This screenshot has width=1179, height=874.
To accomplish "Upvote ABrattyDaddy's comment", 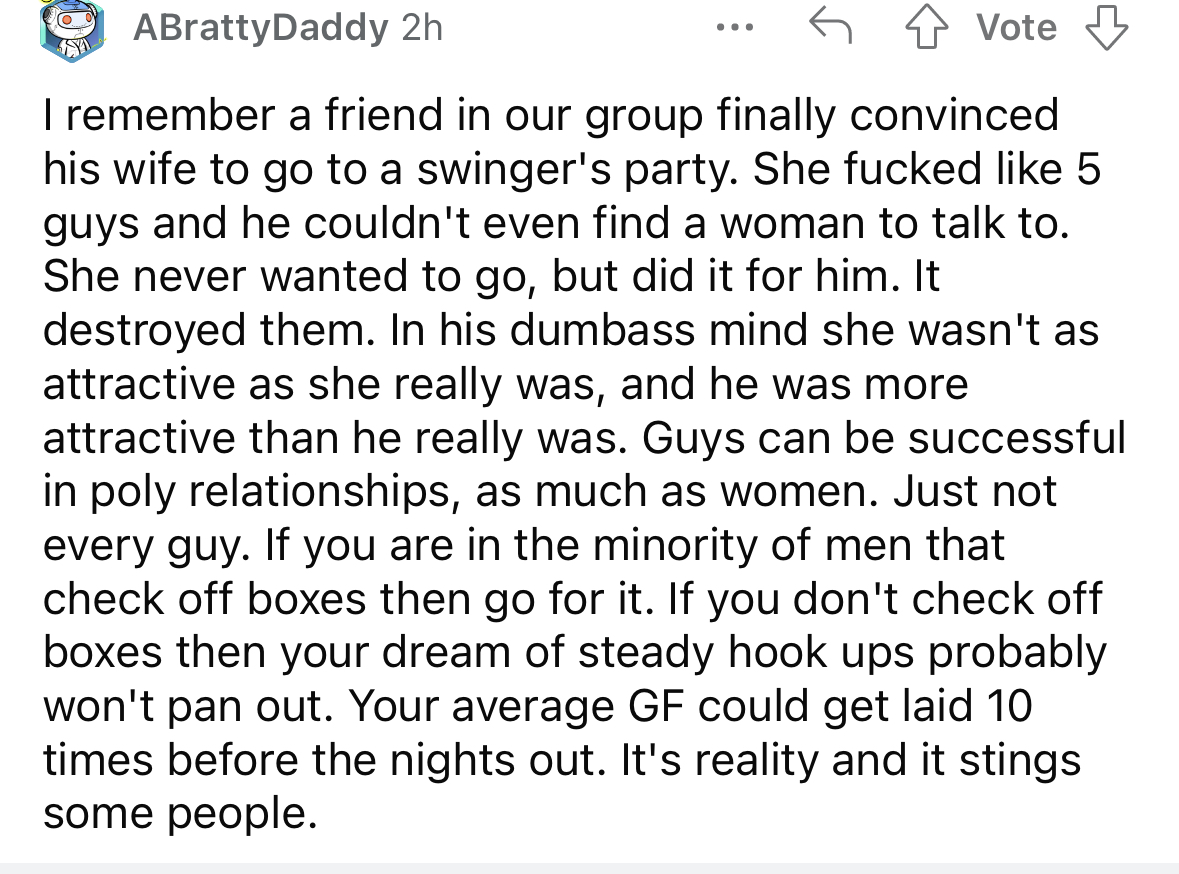I will tap(926, 28).
